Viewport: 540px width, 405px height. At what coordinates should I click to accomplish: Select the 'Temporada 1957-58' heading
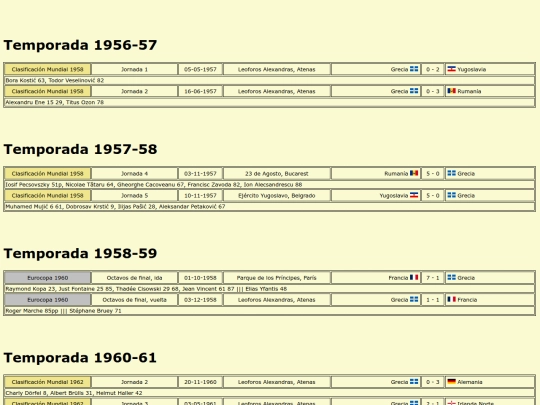tap(80, 149)
